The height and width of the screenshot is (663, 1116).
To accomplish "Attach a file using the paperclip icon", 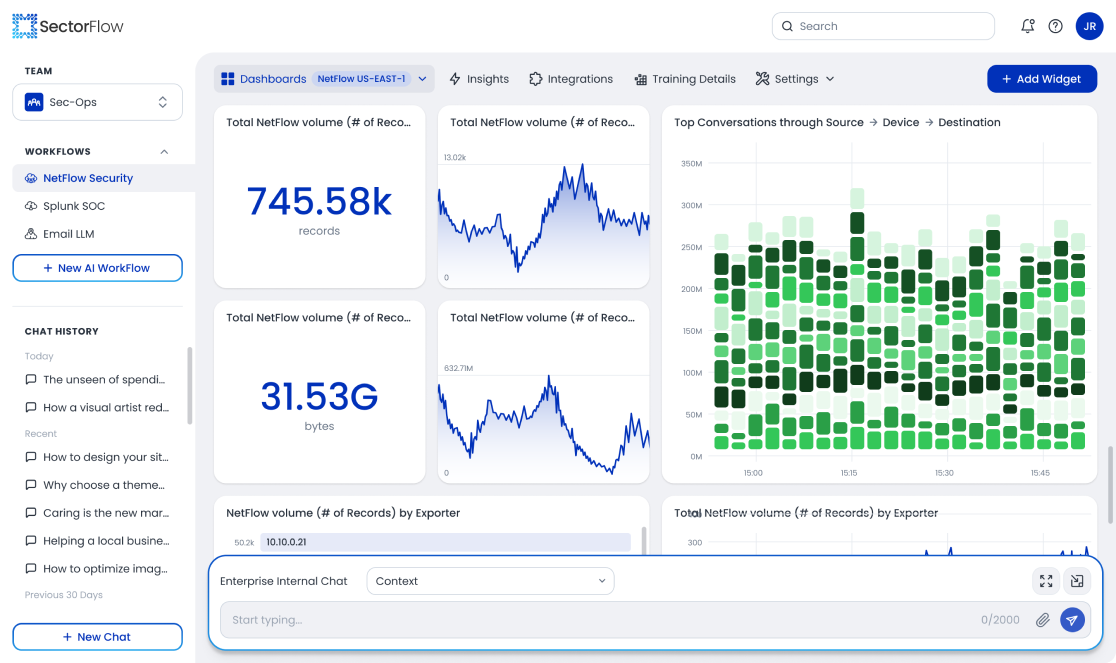I will coord(1042,620).
